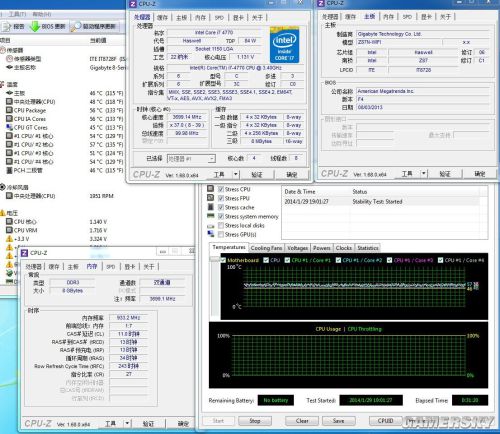This screenshot has width=500, height=434.
Task: Select the CPU fan 2851 RPM row
Action: [x=63, y=196]
